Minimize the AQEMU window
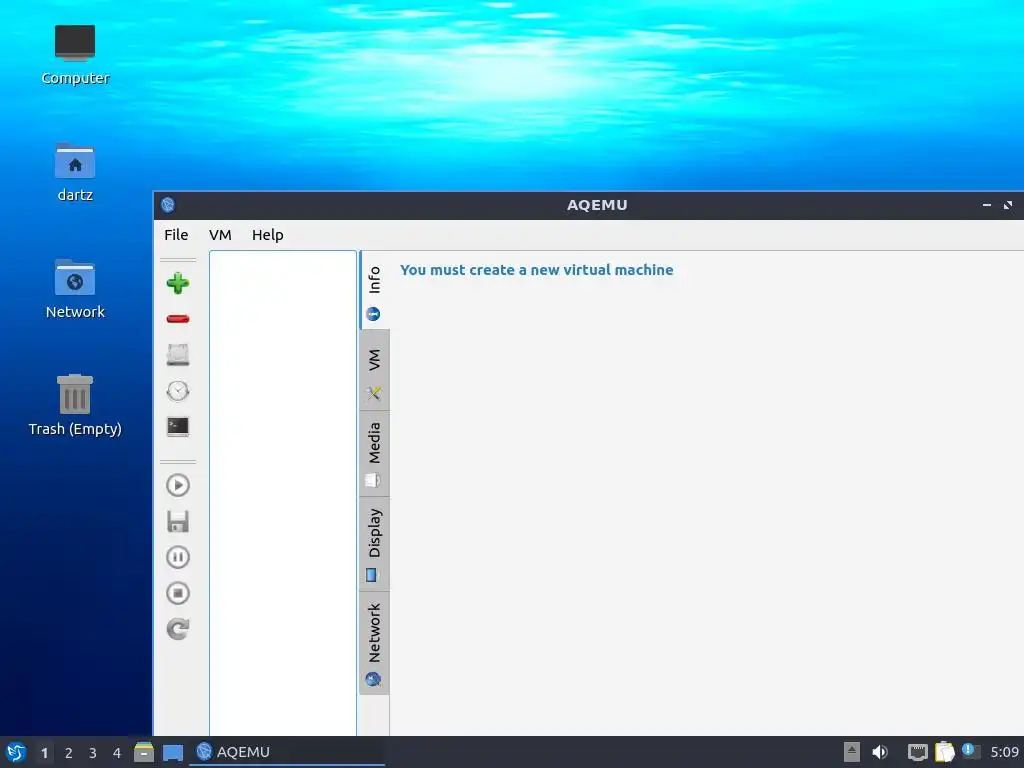 coord(987,205)
